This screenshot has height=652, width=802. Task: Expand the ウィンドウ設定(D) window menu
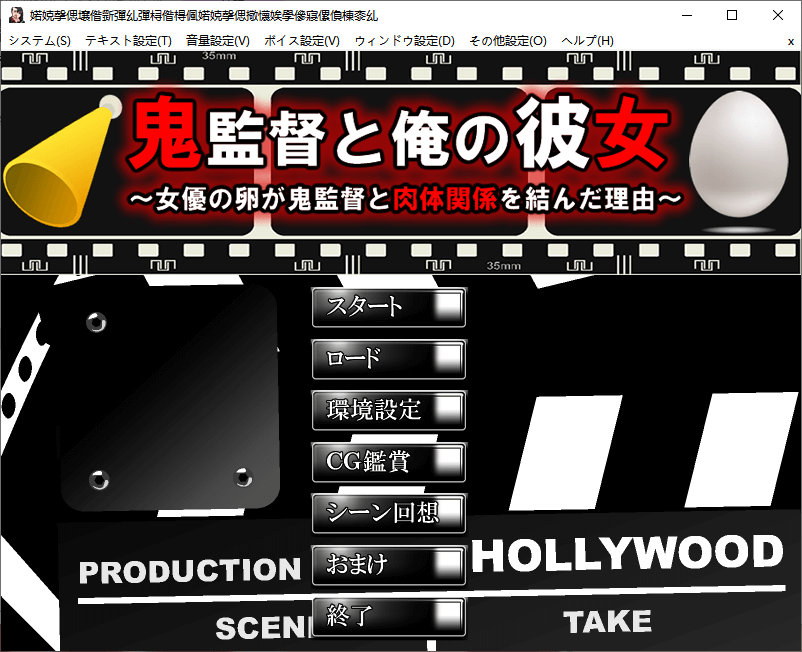(404, 41)
